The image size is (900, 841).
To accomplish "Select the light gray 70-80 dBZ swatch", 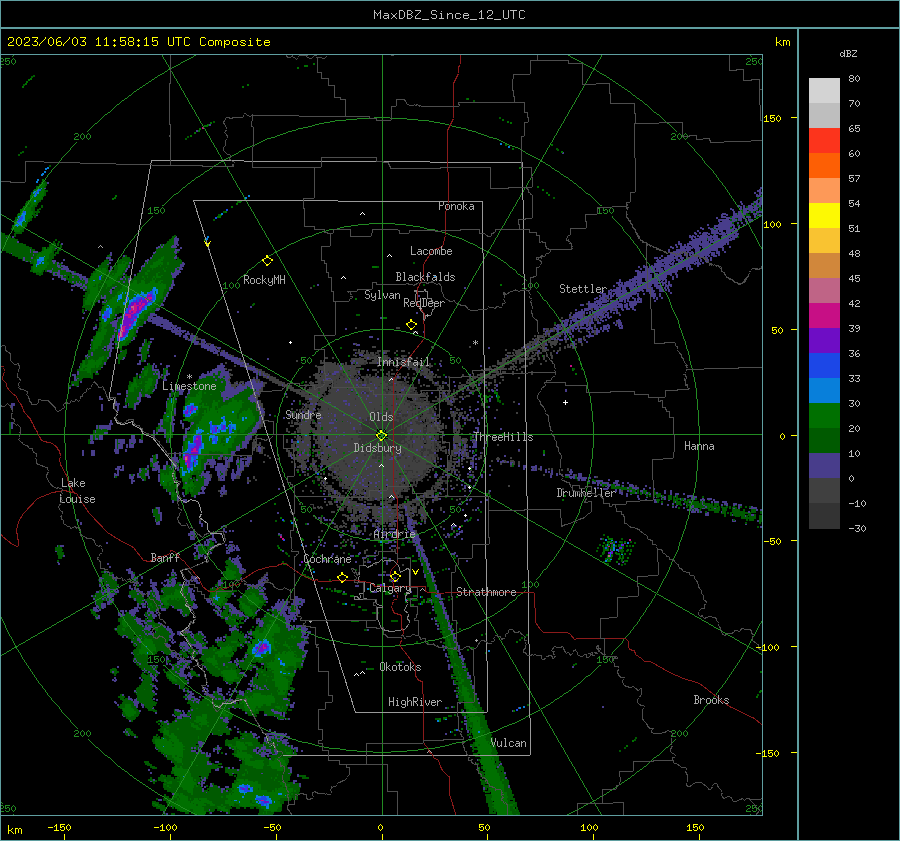I will click(824, 91).
